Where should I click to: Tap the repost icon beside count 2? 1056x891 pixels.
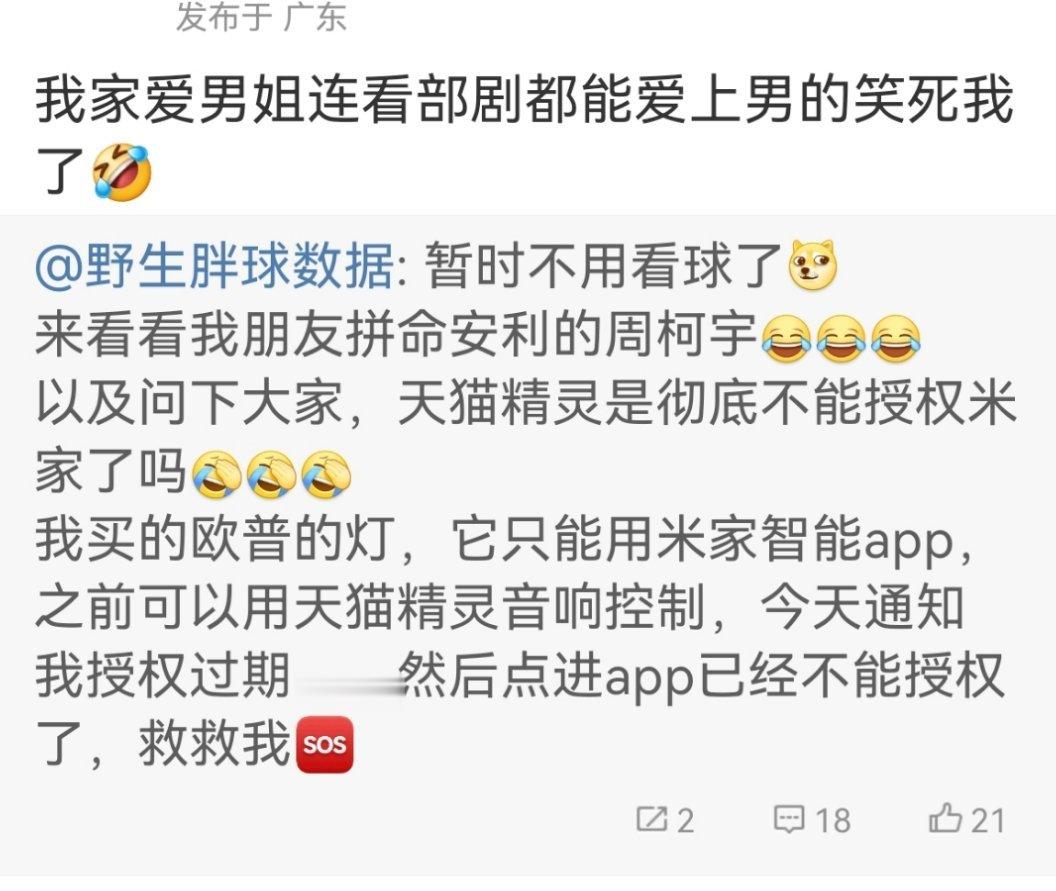tap(651, 818)
